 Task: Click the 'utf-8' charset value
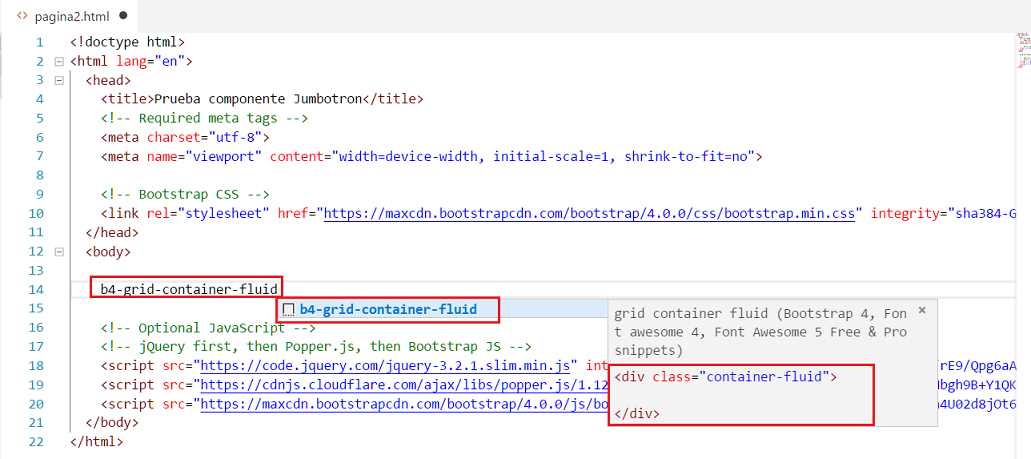coord(235,137)
